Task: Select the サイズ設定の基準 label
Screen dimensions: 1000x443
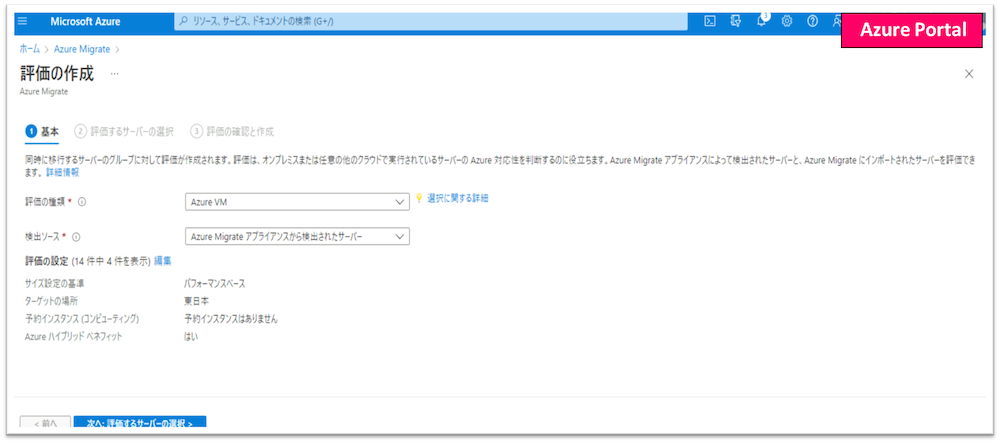Action: (54, 284)
